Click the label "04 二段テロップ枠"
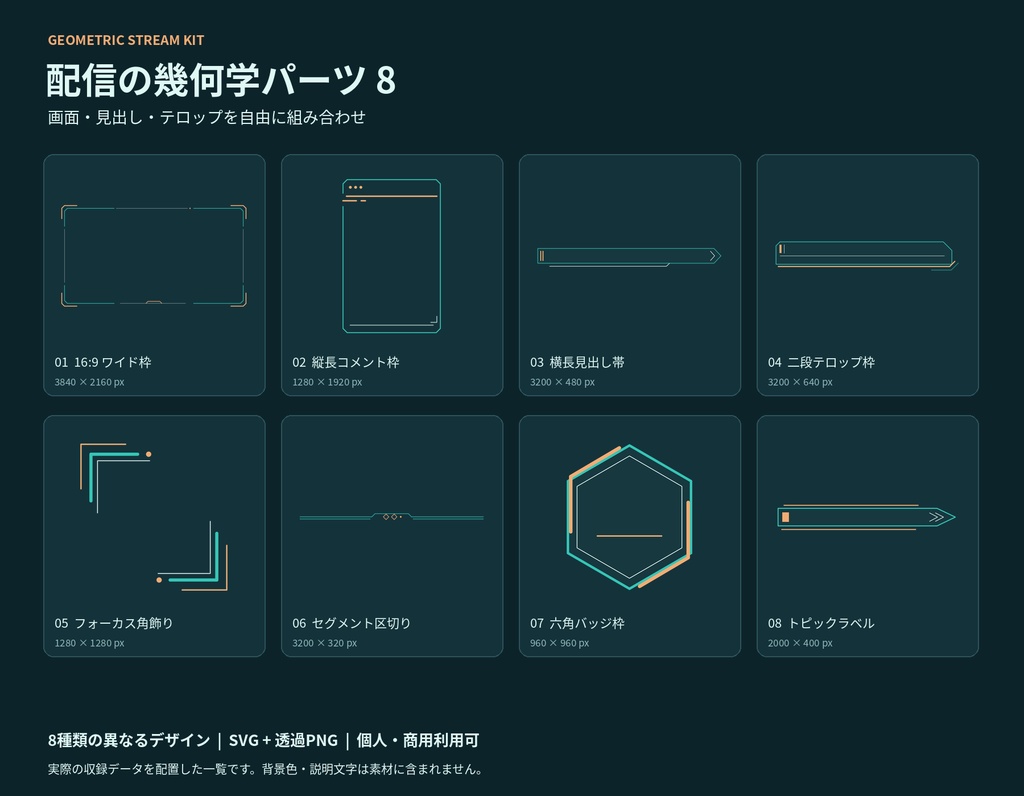This screenshot has width=1024, height=796. click(821, 362)
